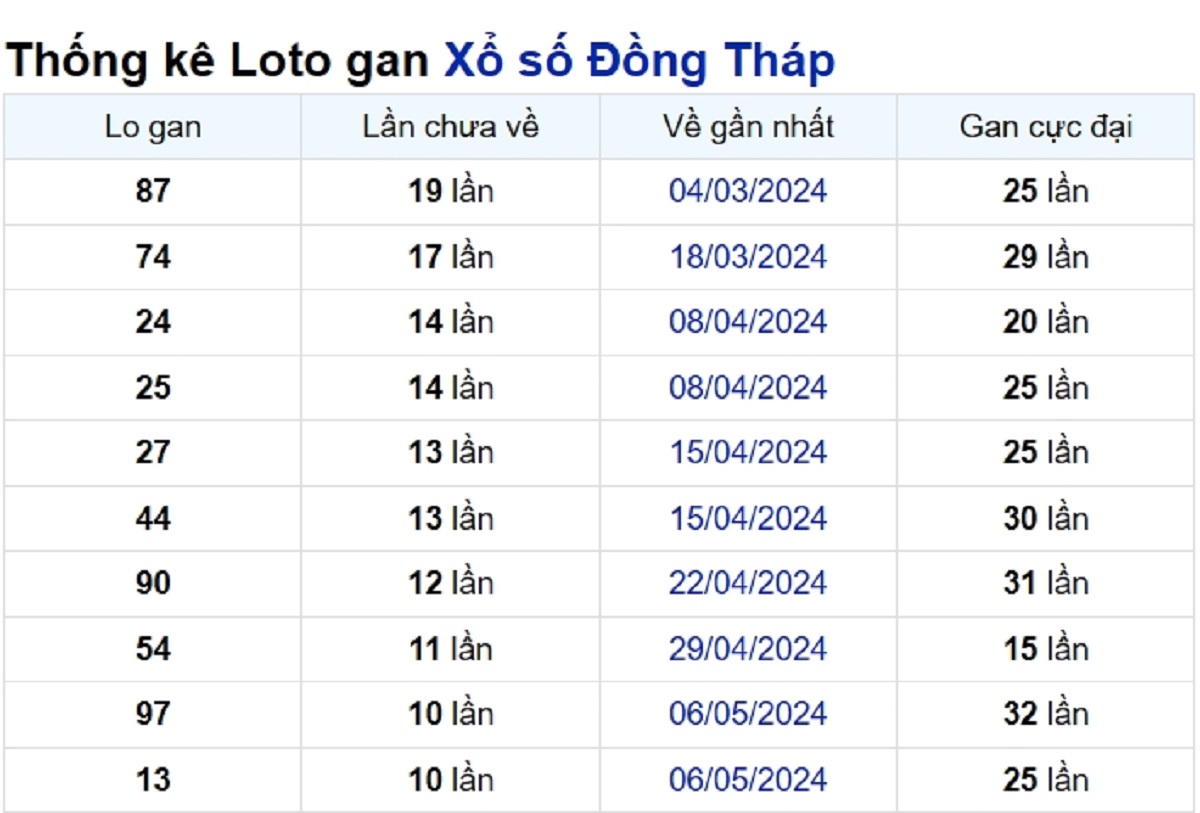
Task: Open the Xổ số Đồng Tháp title link
Action: tap(639, 62)
